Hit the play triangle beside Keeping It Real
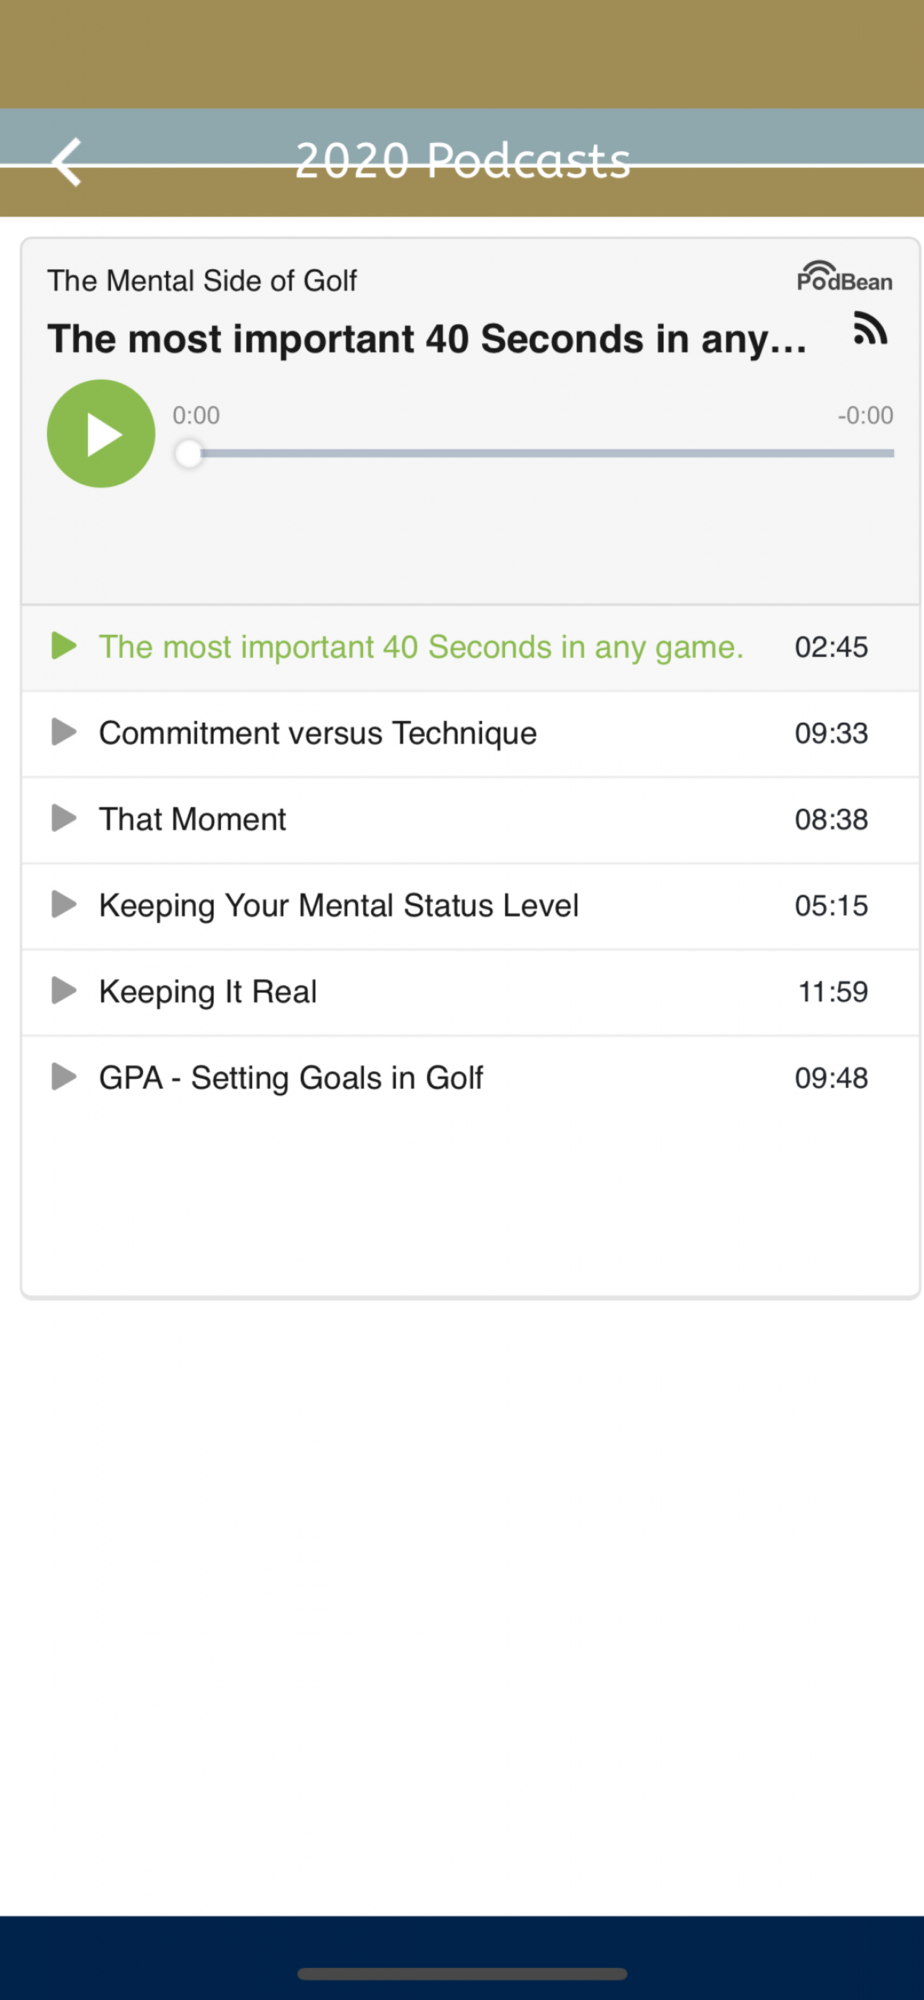 [64, 990]
